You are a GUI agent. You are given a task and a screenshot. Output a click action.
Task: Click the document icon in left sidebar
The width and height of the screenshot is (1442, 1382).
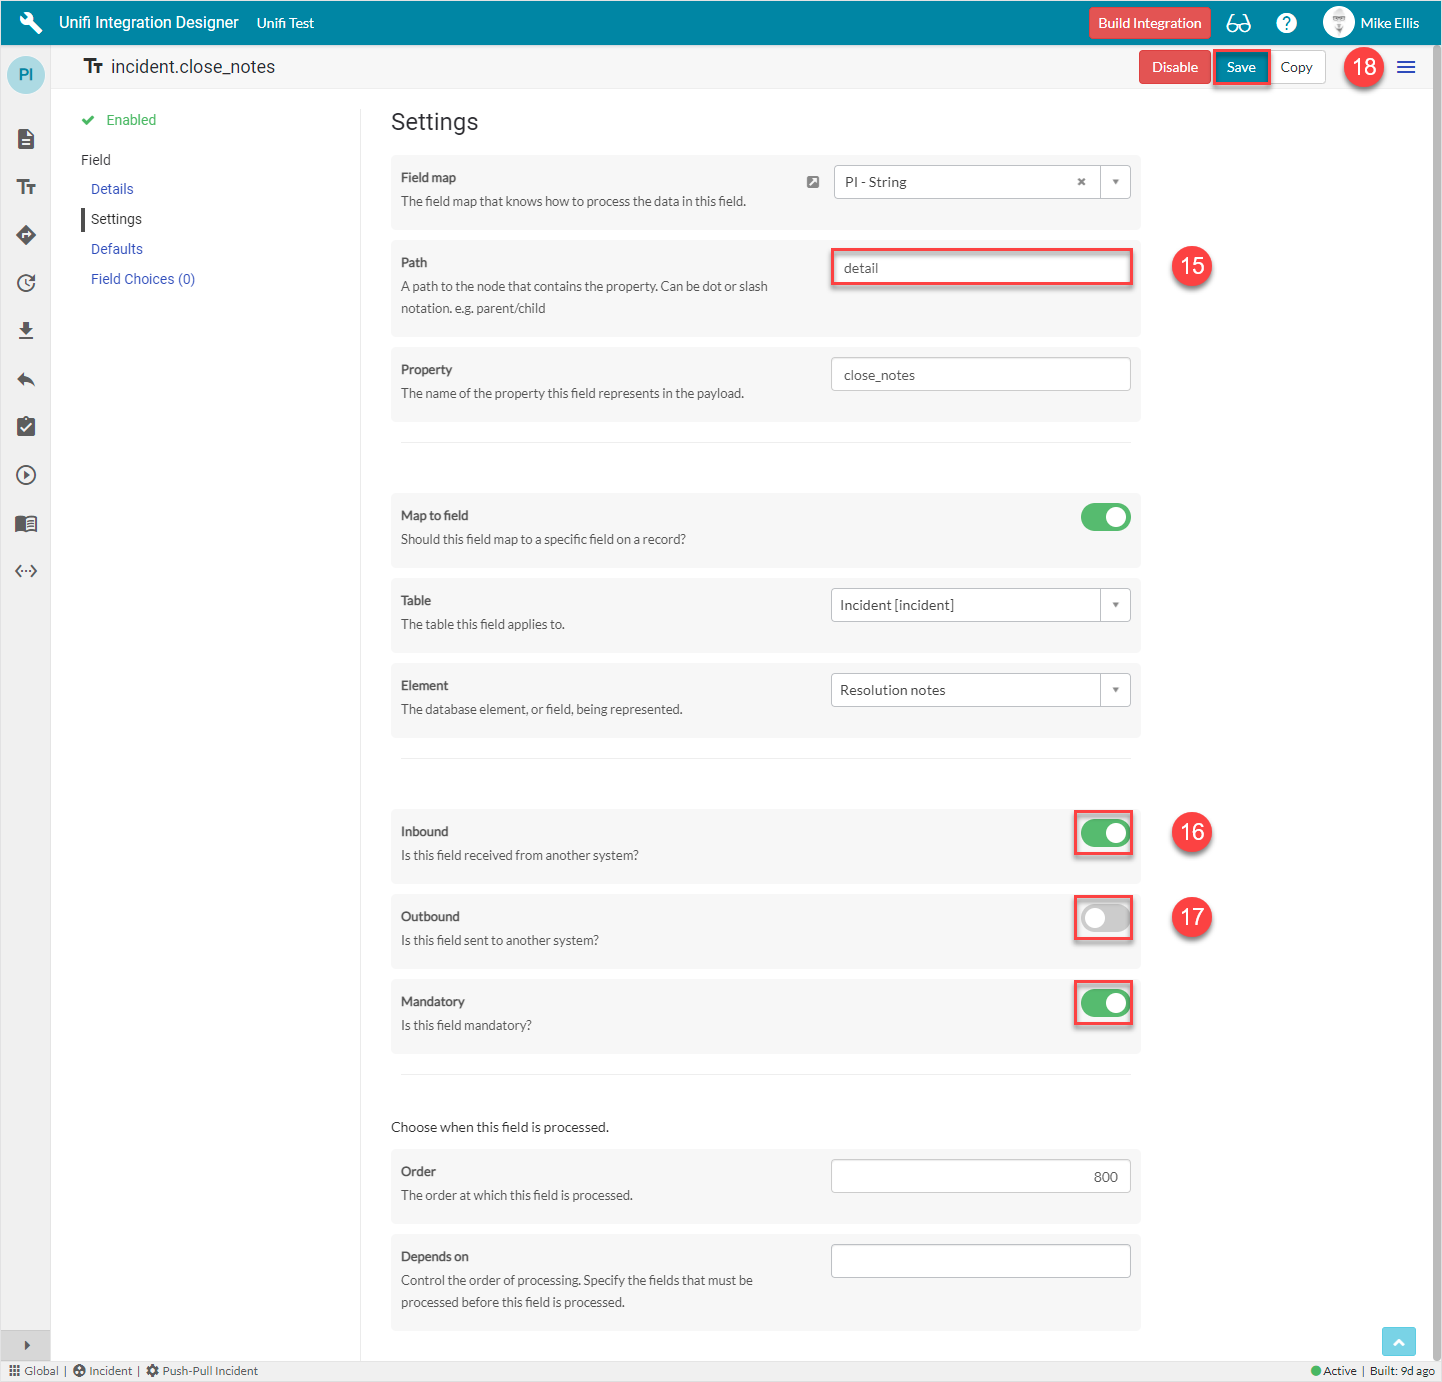tap(26, 139)
